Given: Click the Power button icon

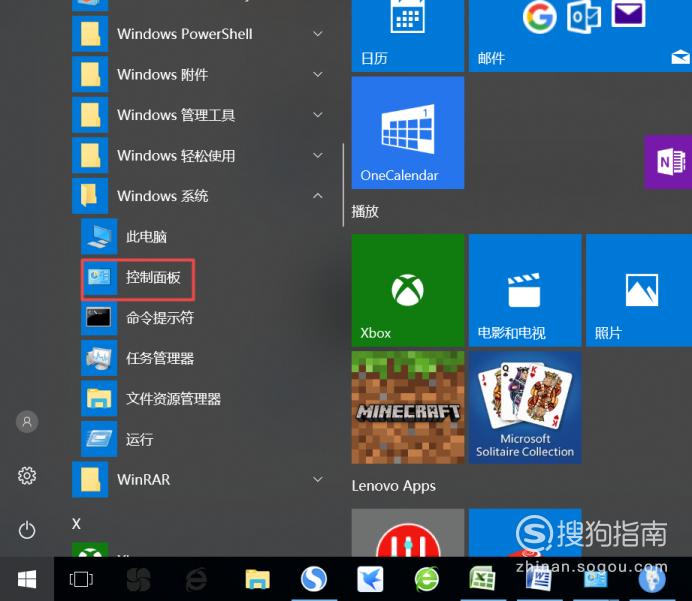Looking at the screenshot, I should (27, 530).
